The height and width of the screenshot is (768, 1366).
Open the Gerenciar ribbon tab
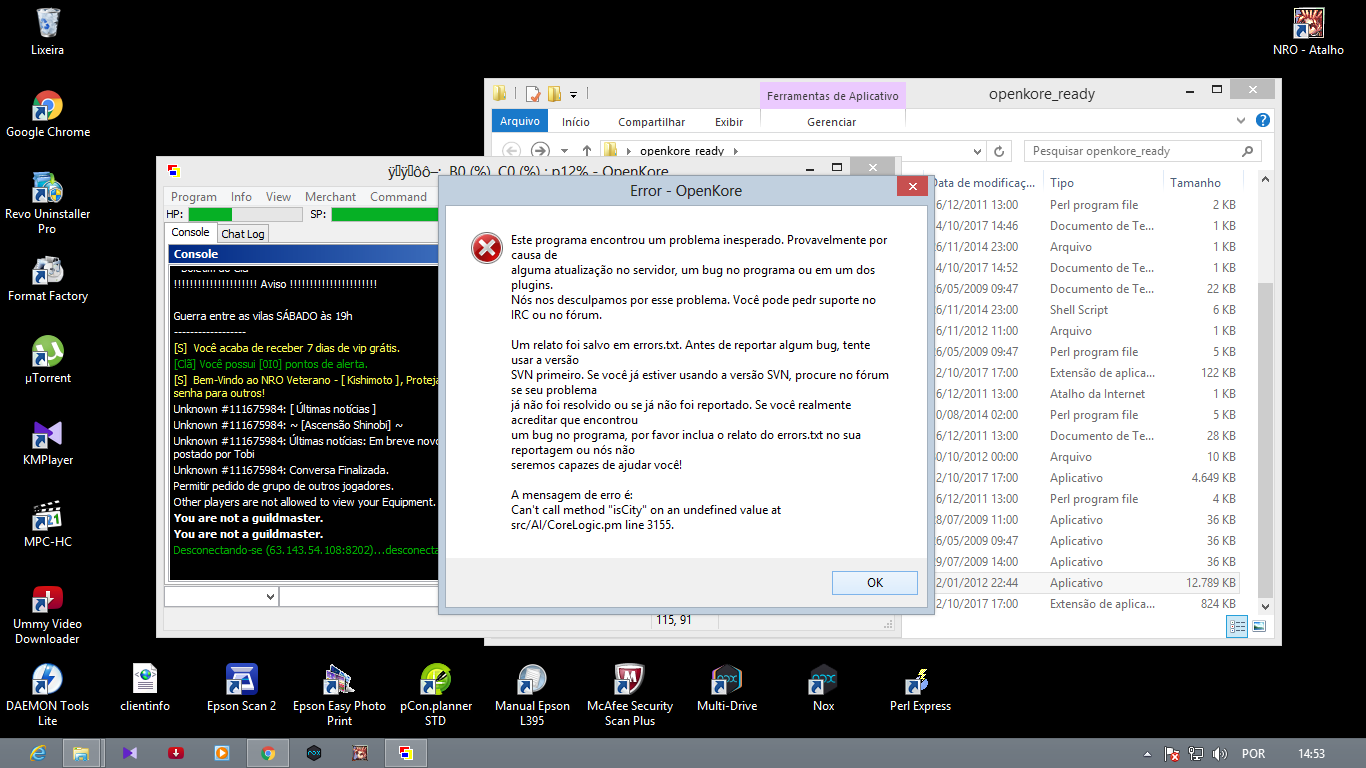832,122
